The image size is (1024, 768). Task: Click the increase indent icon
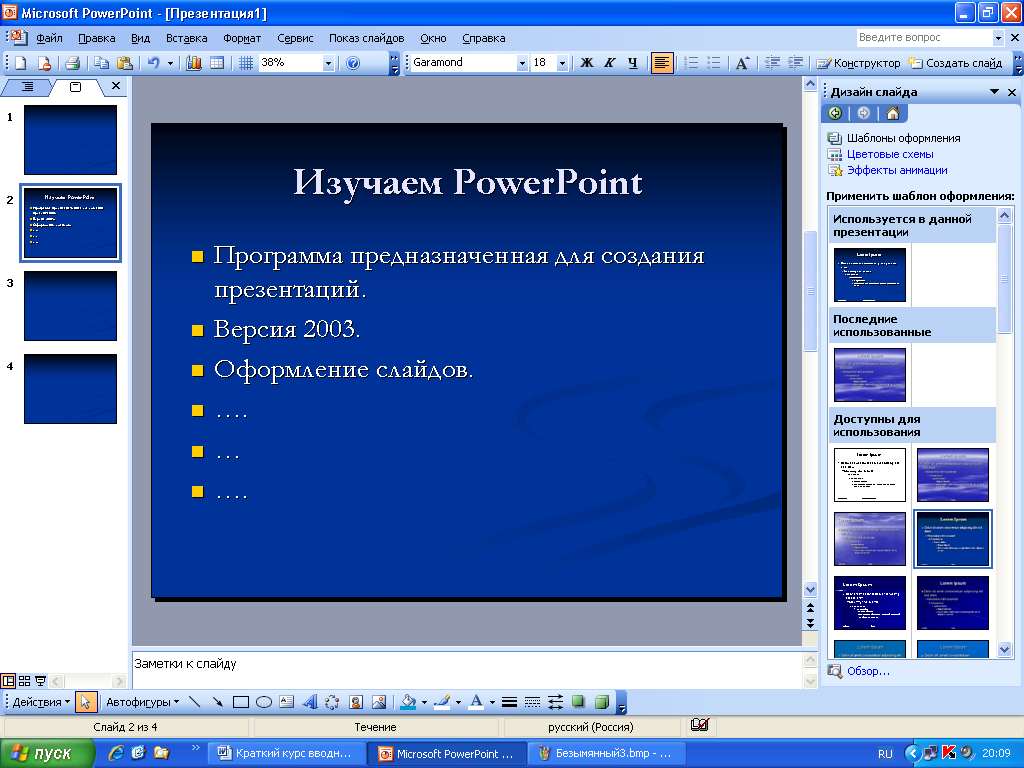click(x=795, y=63)
